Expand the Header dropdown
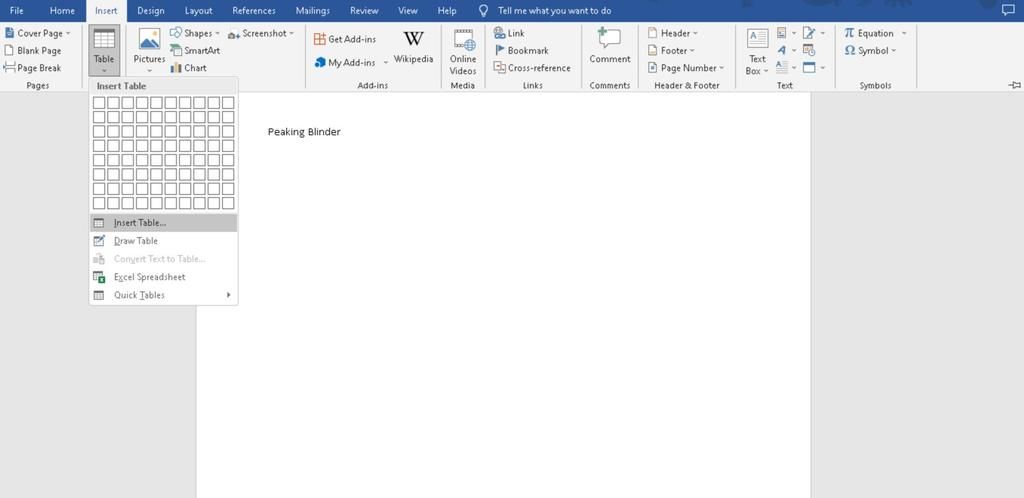This screenshot has height=498, width=1024. [x=695, y=33]
